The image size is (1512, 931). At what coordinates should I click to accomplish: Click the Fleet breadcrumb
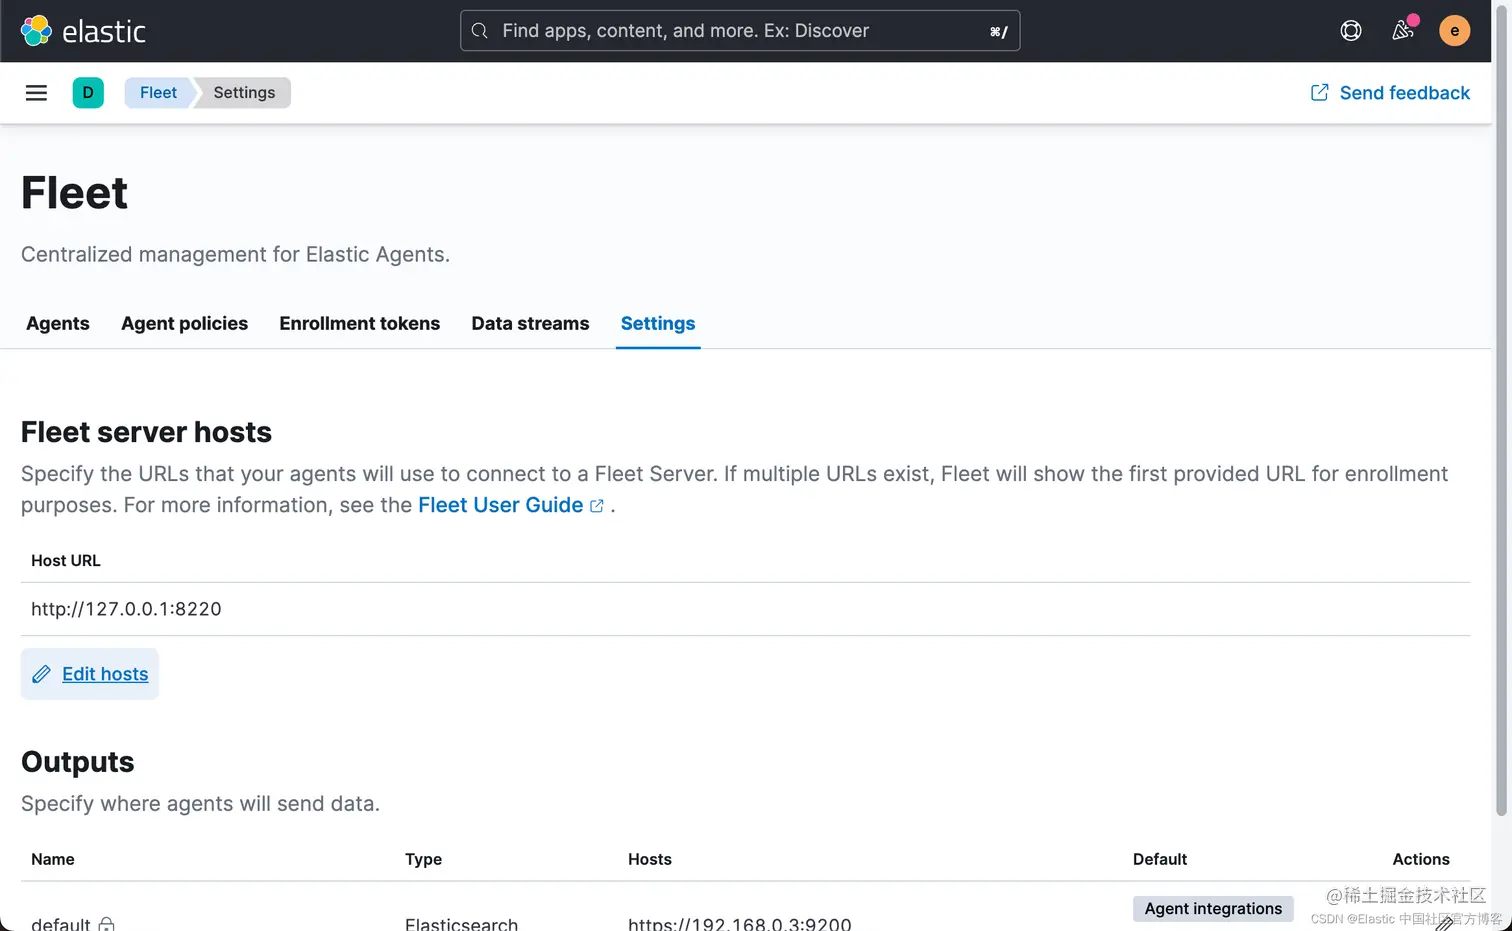click(x=158, y=93)
